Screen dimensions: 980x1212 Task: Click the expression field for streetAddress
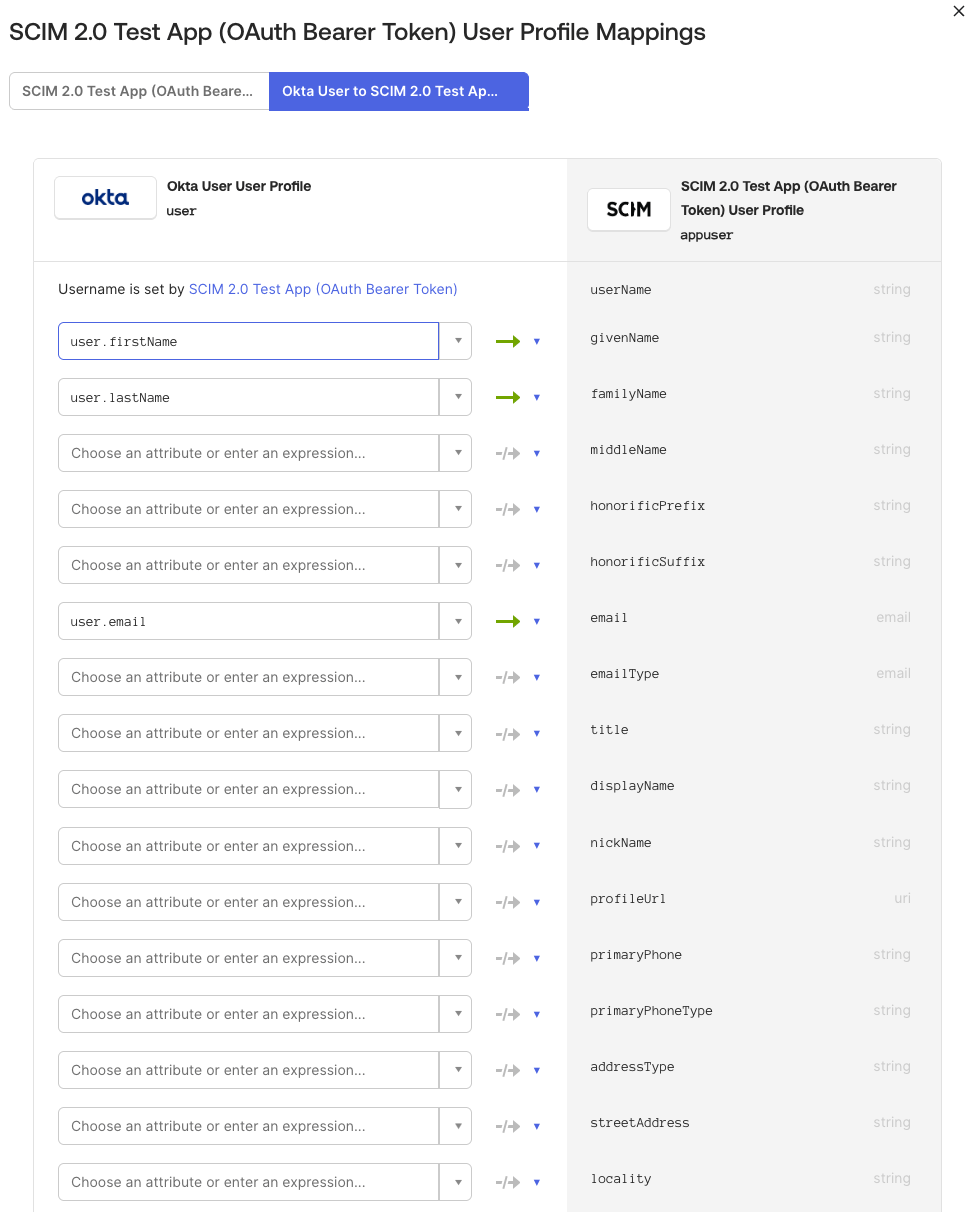click(249, 1126)
